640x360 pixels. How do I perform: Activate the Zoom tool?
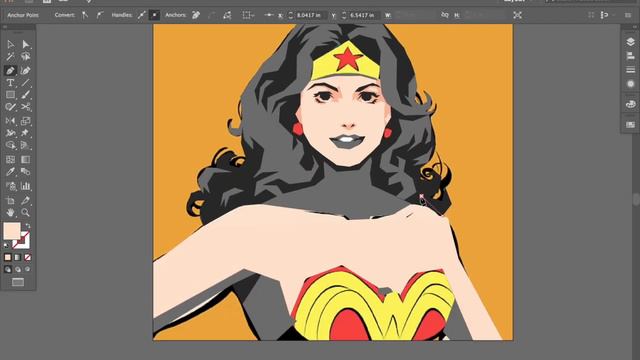click(26, 212)
